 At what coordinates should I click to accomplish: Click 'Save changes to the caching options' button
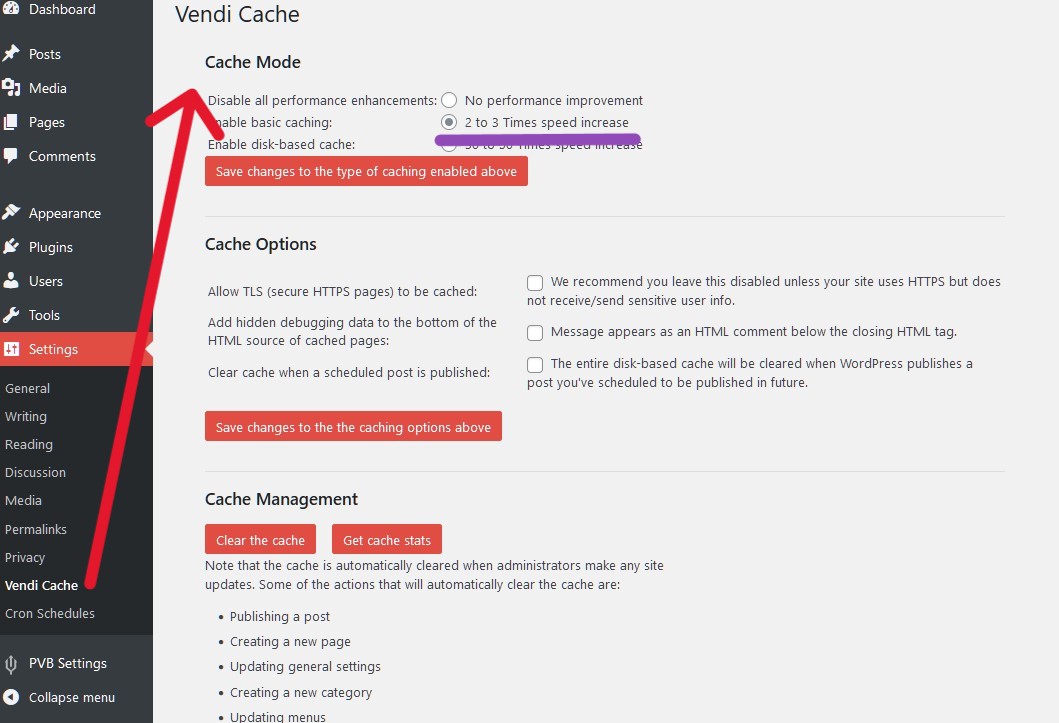(x=353, y=427)
